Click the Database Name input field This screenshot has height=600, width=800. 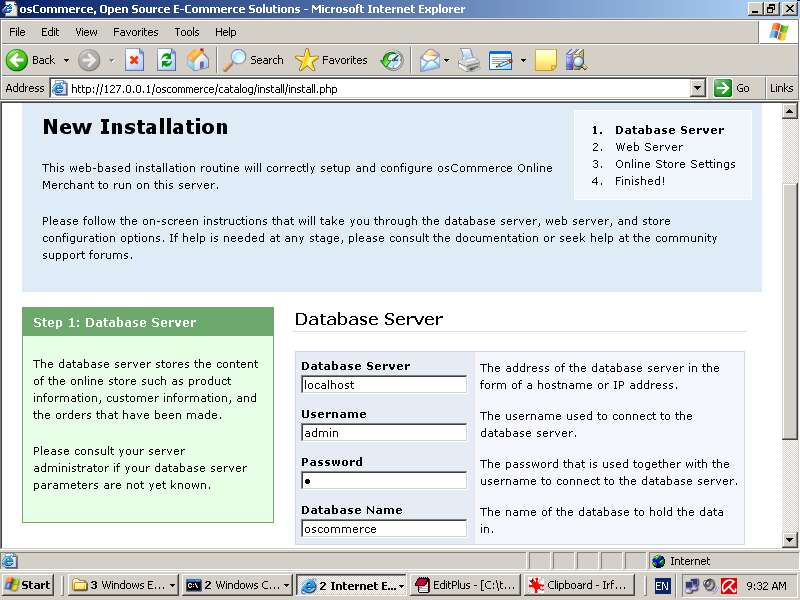click(x=384, y=529)
